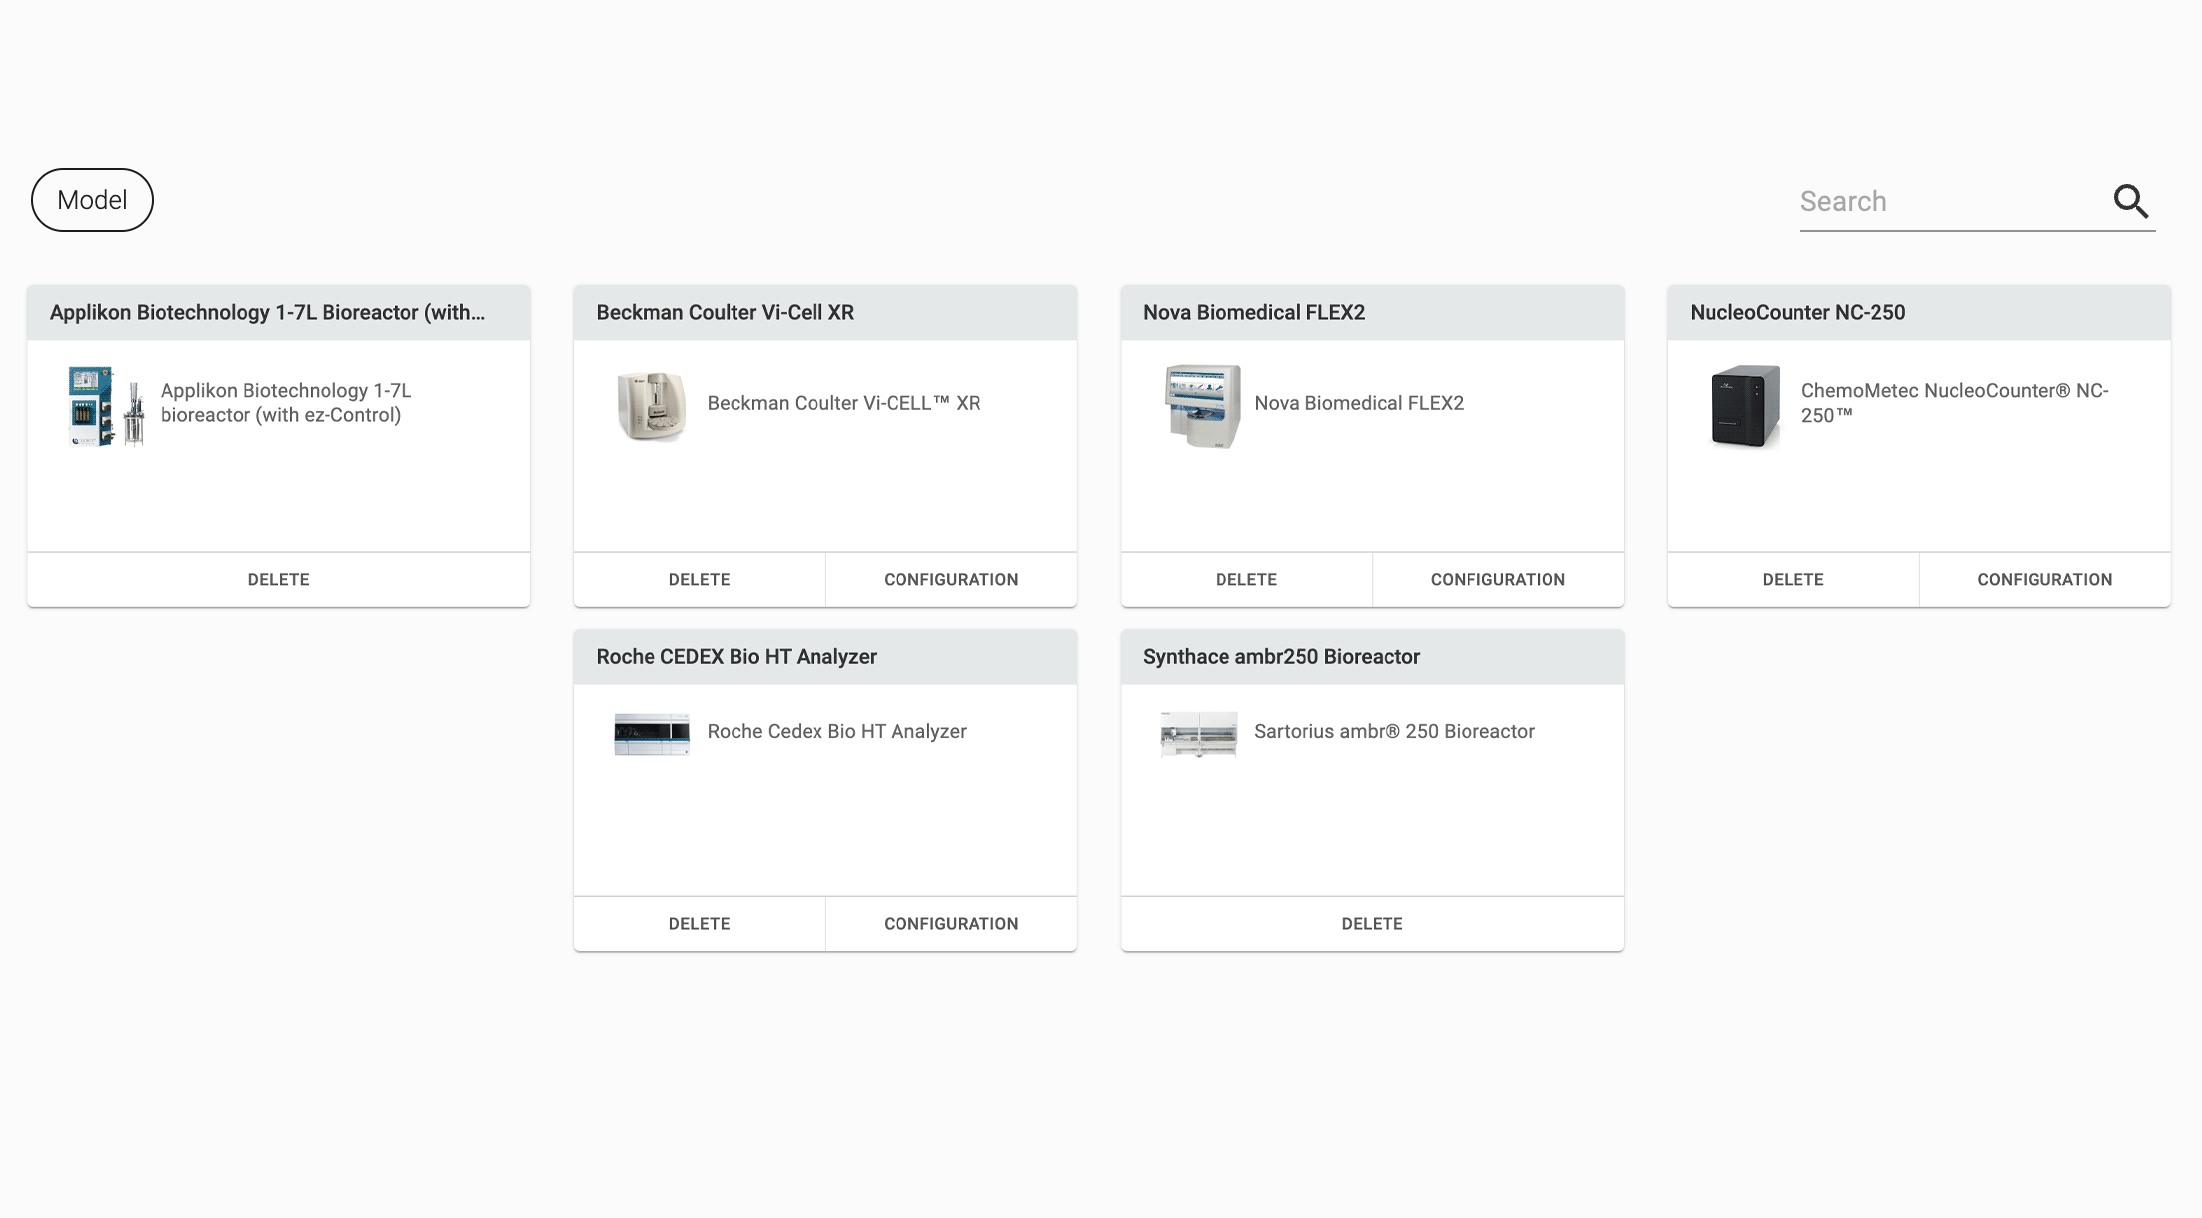Delete the NucleoCounter NC-250 device
The width and height of the screenshot is (2202, 1218).
[1793, 580]
